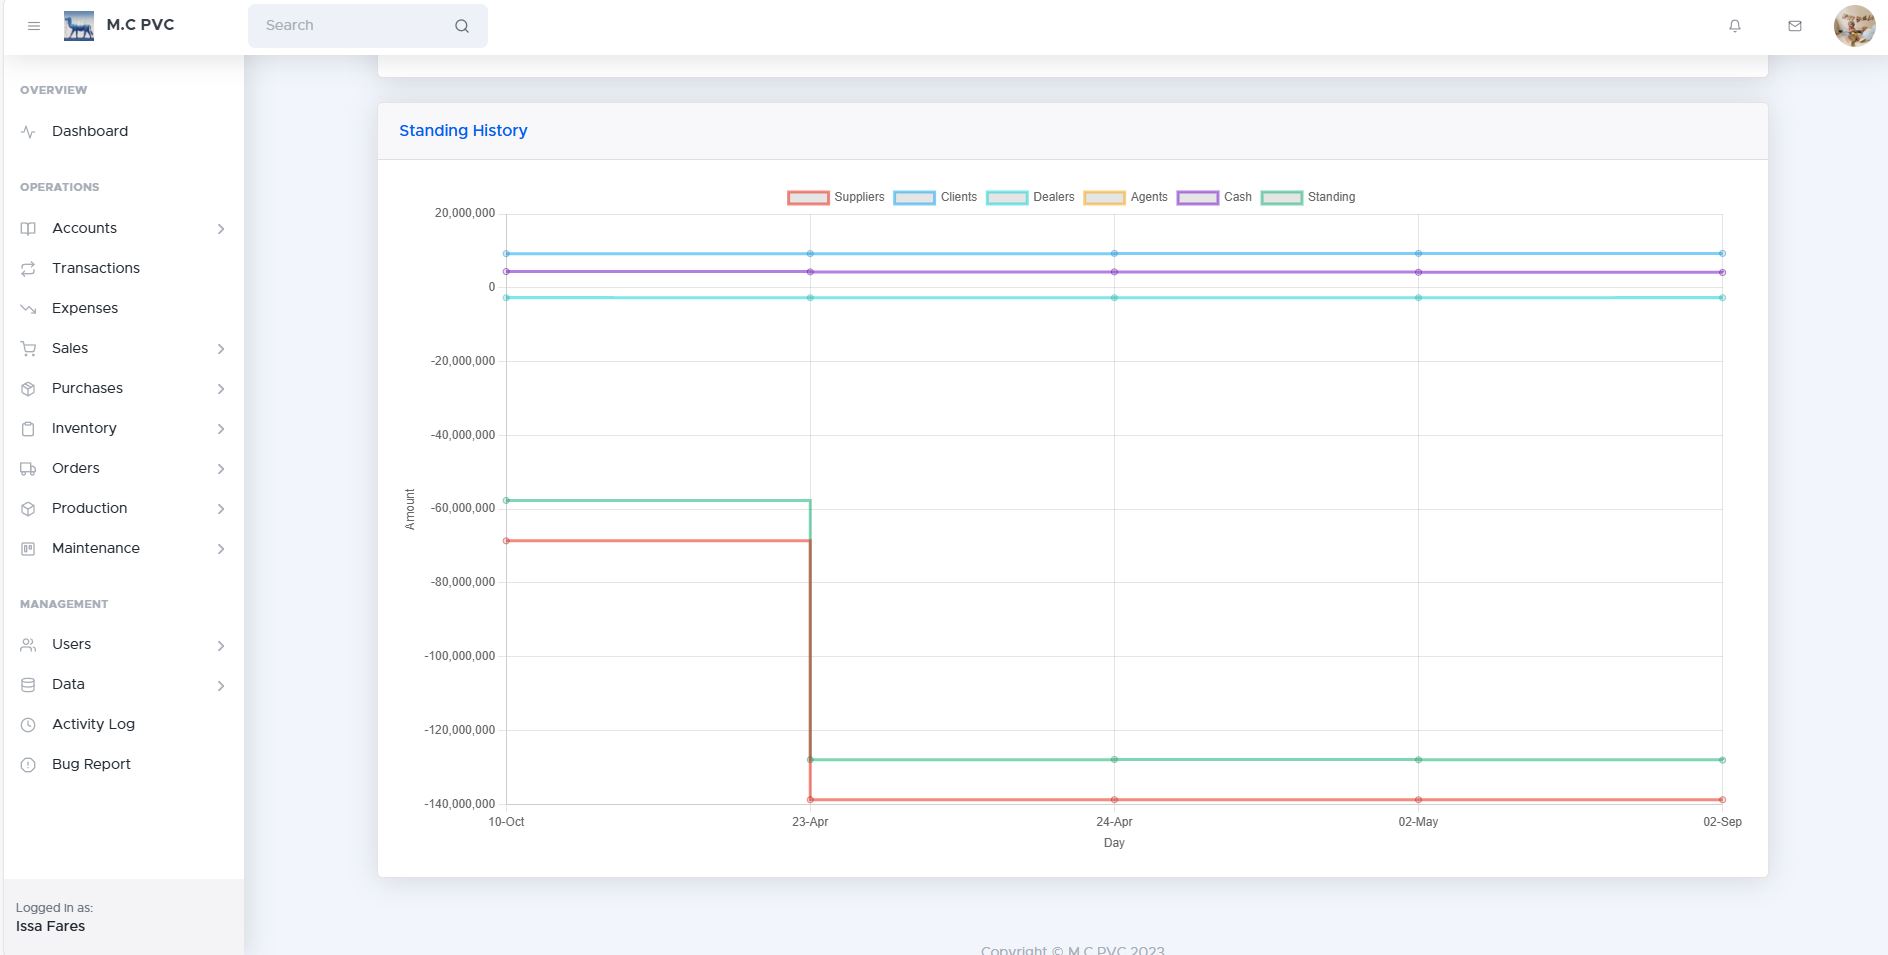Click the M.C PVC logo image

pyautogui.click(x=79, y=26)
